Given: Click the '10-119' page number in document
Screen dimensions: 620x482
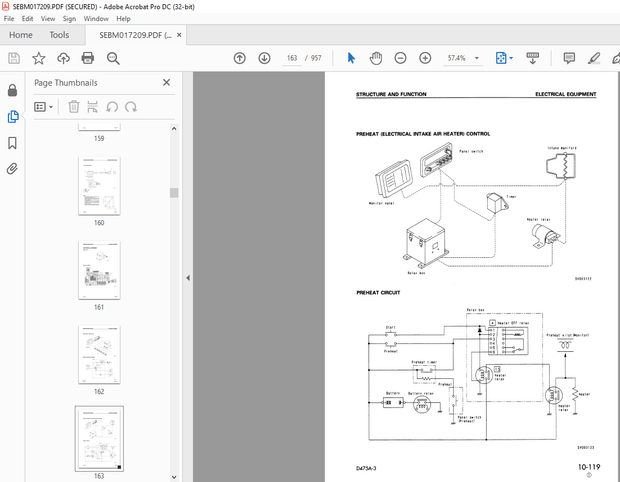Looking at the screenshot, I should pos(589,467).
